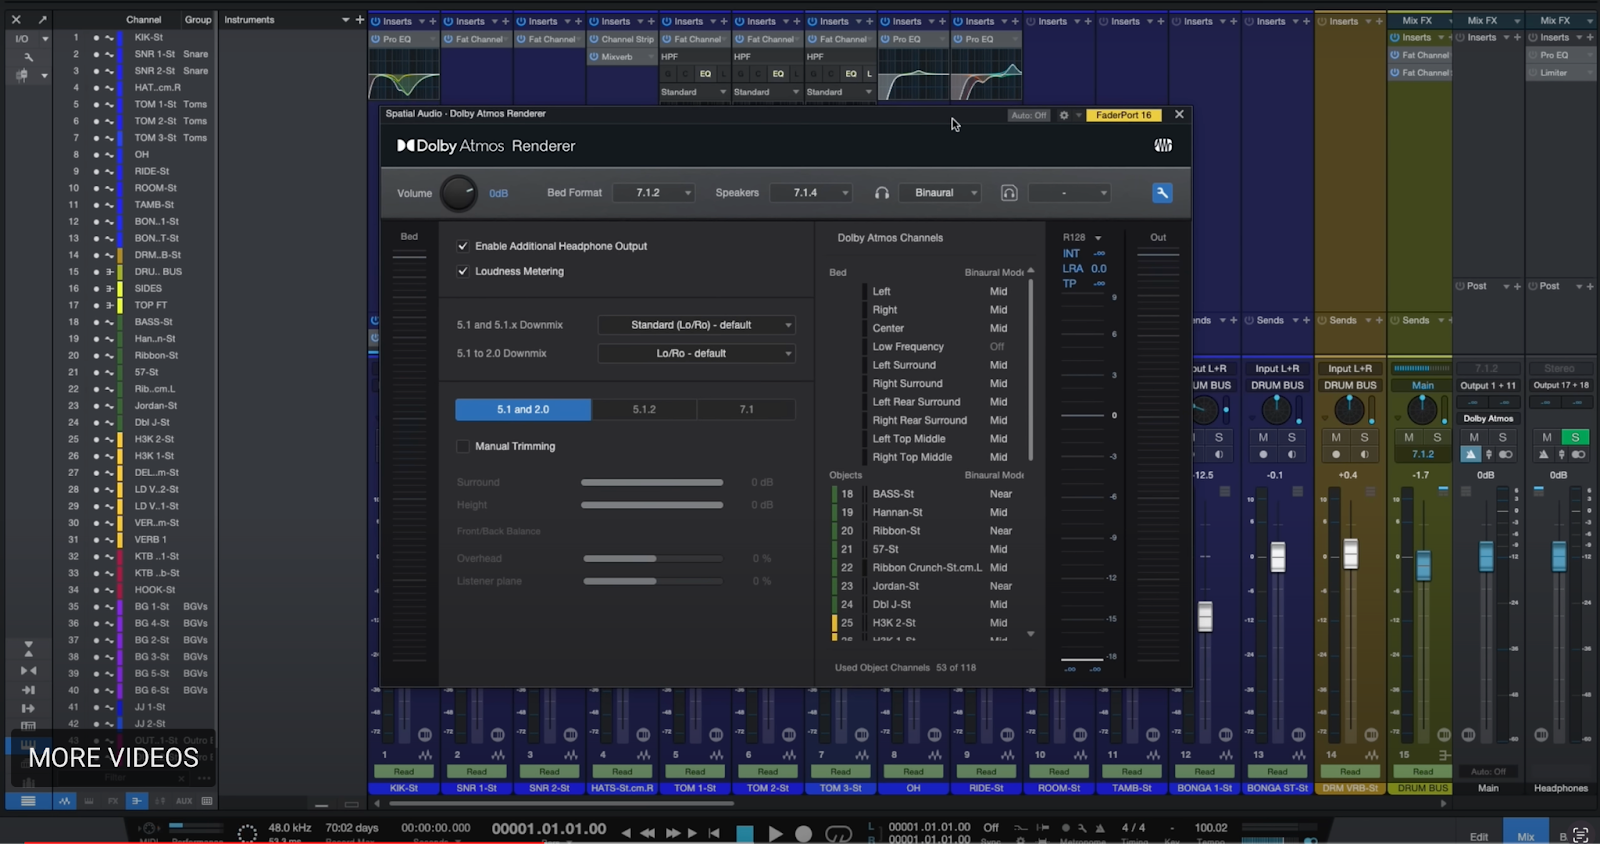Enable the Manual Trimming checkbox

(x=463, y=446)
